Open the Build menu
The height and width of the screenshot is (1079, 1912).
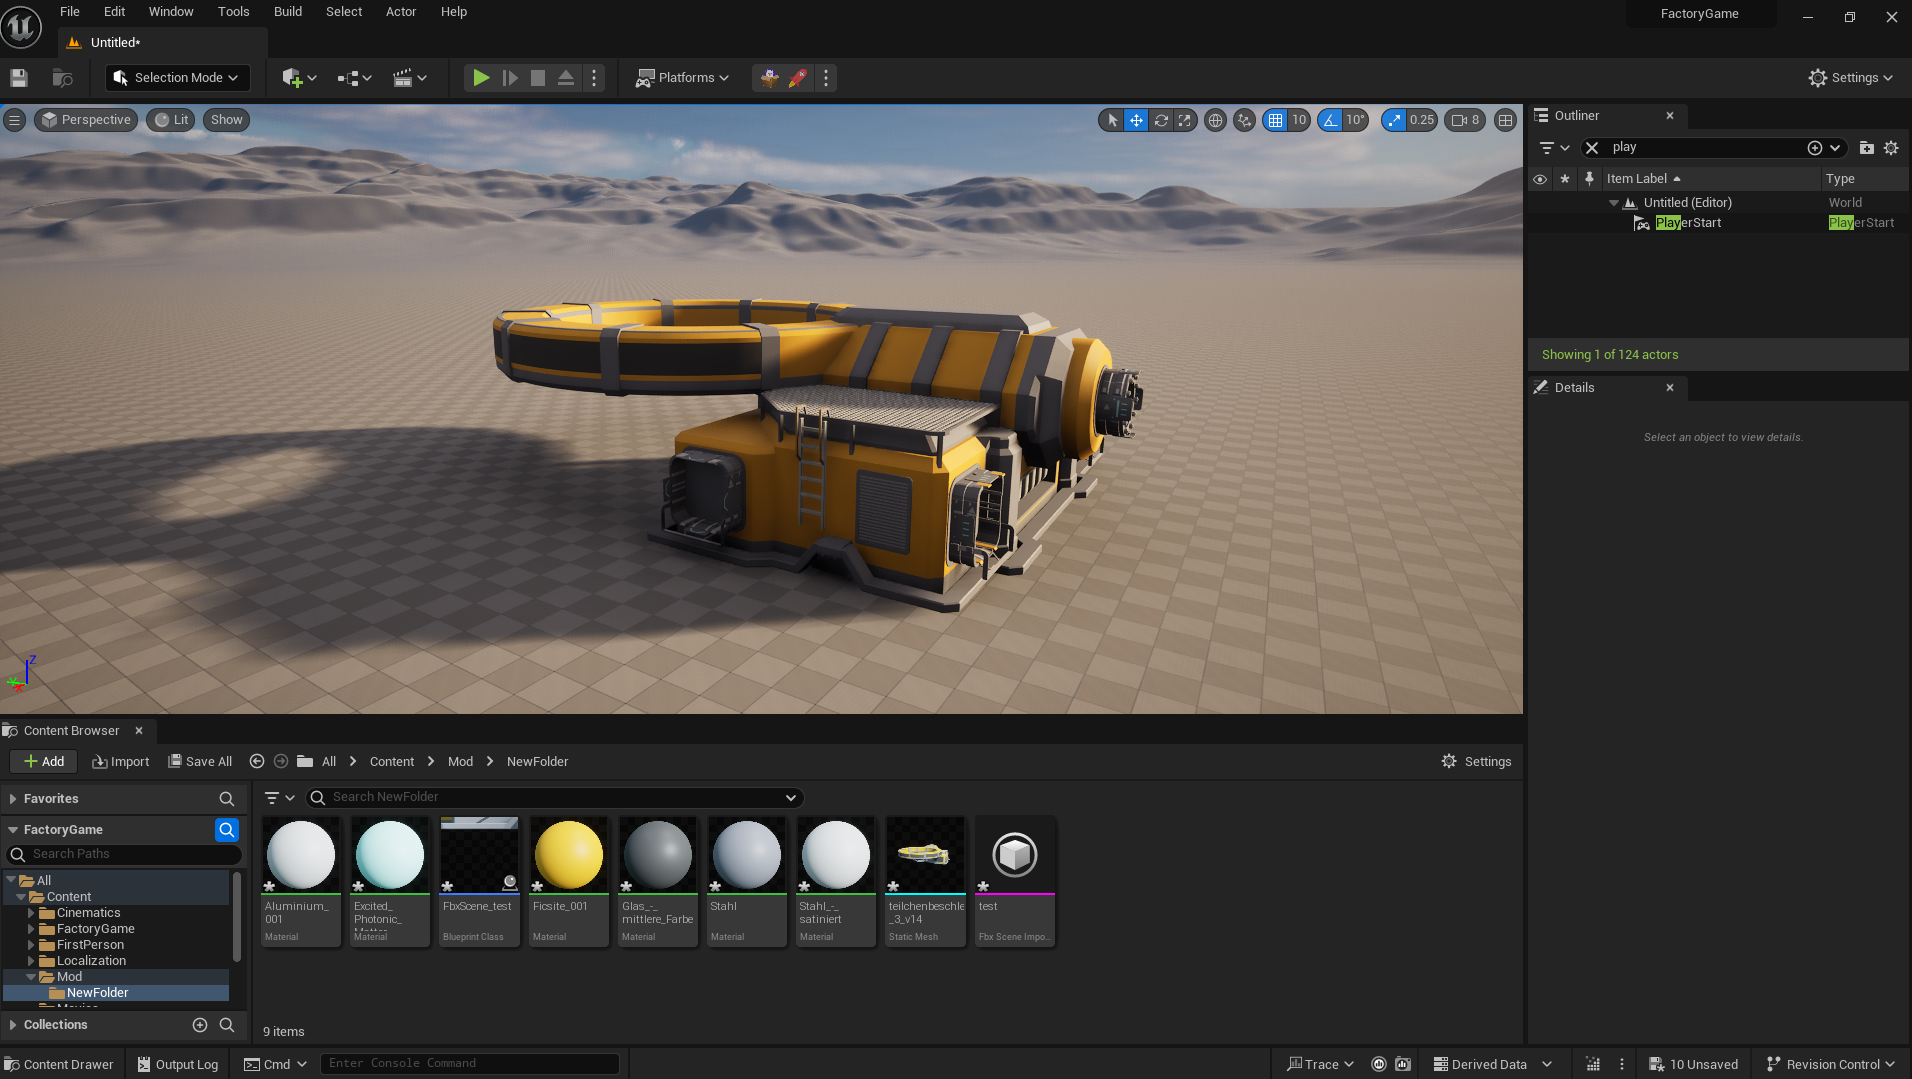click(287, 12)
